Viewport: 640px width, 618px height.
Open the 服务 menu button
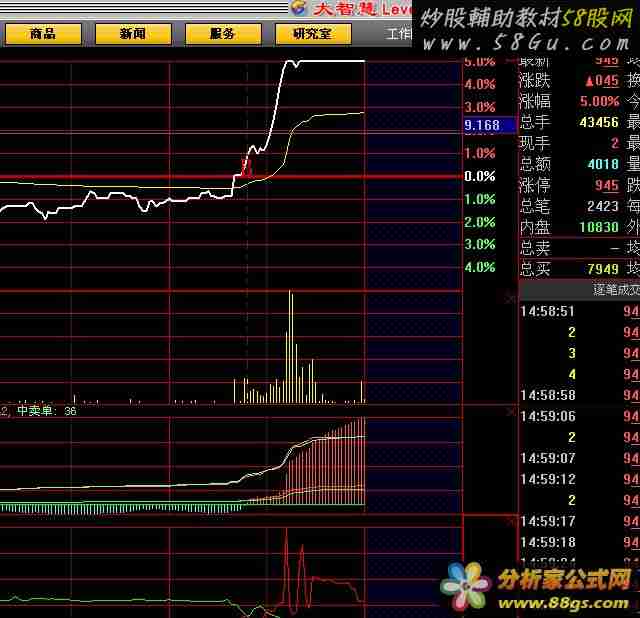coord(223,33)
